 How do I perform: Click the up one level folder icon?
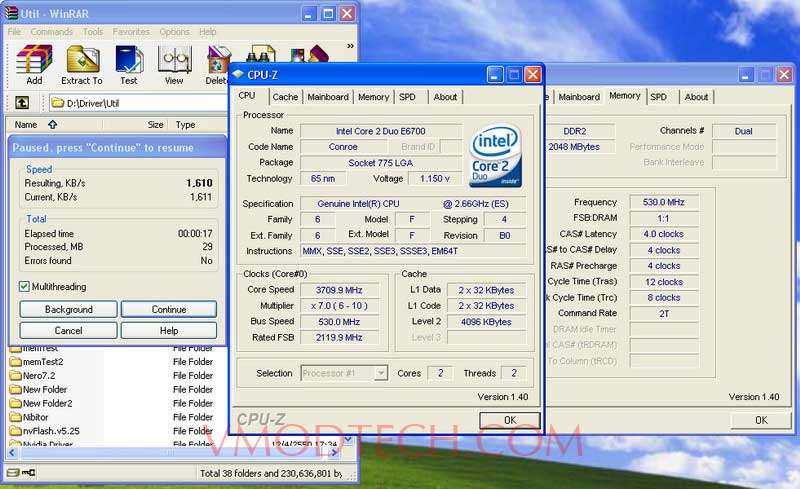[21, 103]
